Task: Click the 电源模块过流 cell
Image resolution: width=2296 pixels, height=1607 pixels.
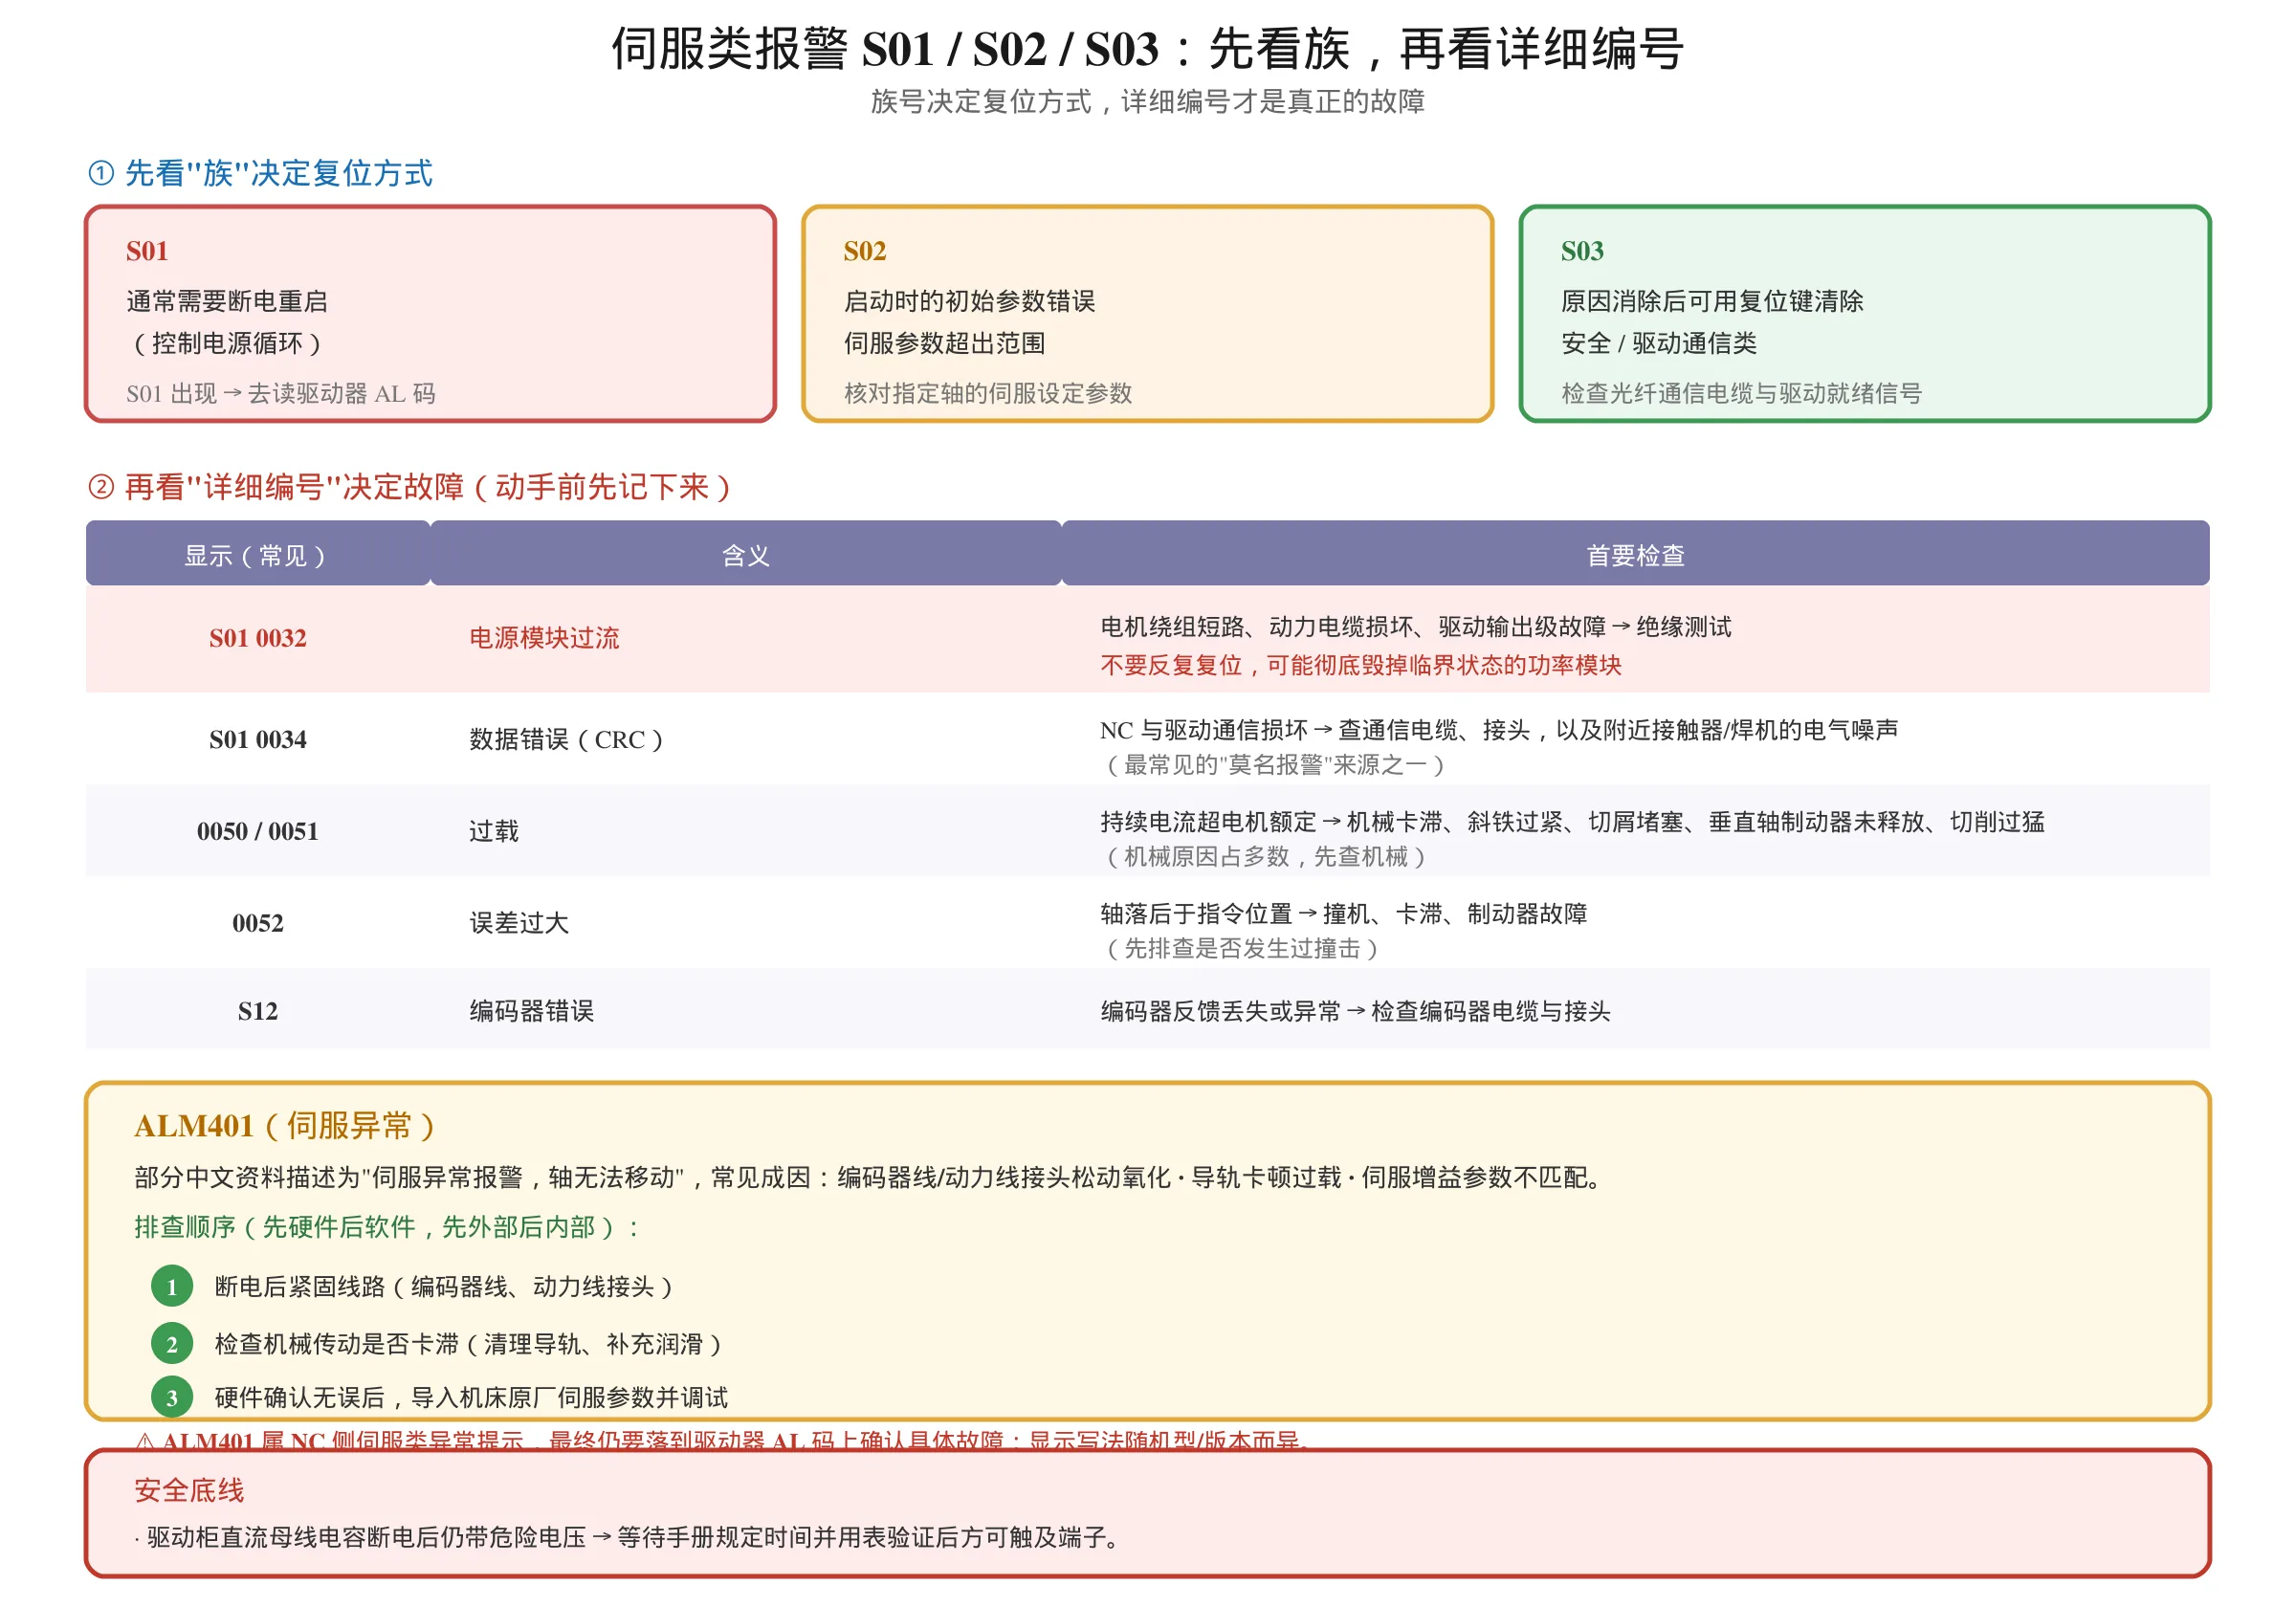Action: [544, 638]
